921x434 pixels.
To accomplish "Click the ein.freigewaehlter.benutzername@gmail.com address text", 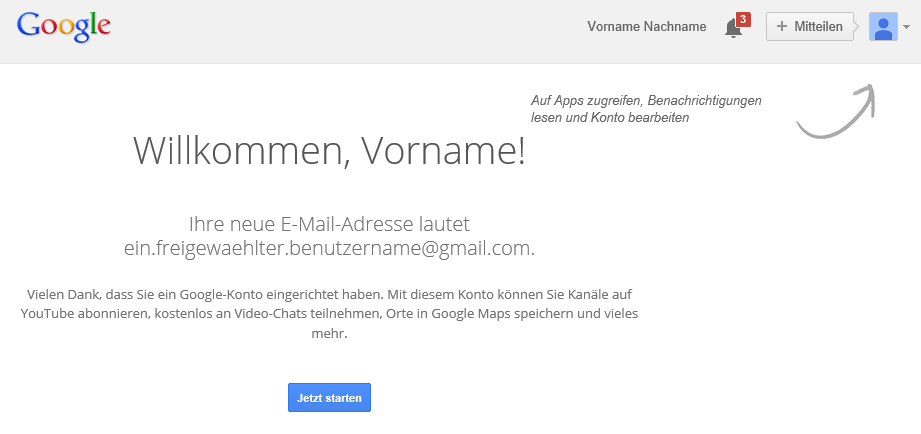I will coord(329,248).
